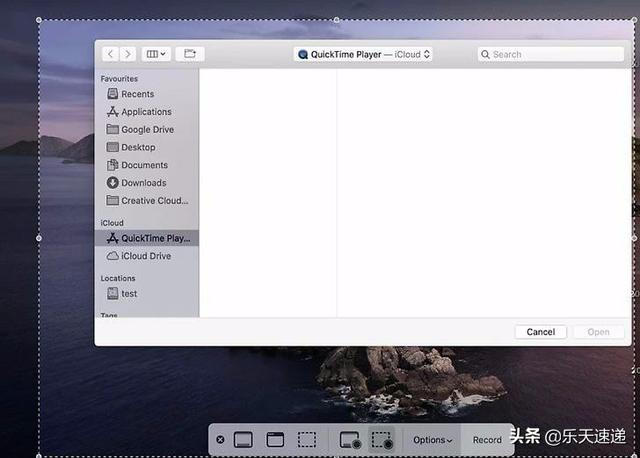Click the iCloud sidebar section heading
Viewport: 640px width, 458px height.
click(112, 223)
